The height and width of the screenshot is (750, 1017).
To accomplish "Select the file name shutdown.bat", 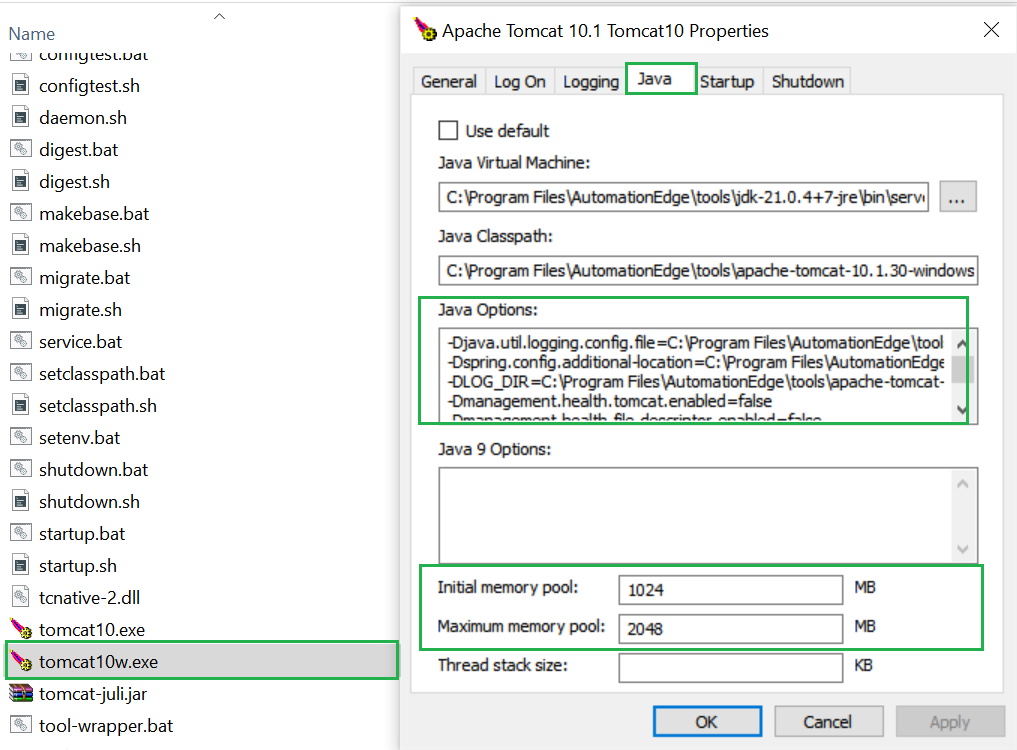I will click(93, 470).
